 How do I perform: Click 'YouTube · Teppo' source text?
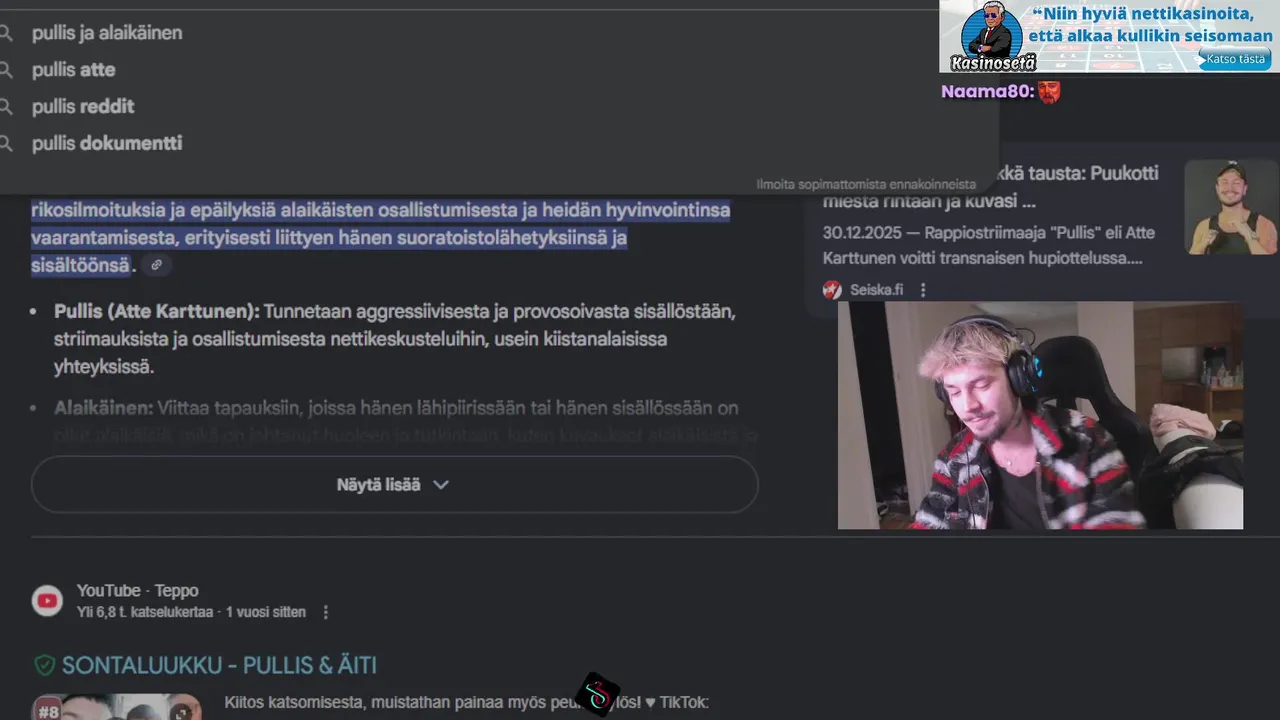coord(137,591)
